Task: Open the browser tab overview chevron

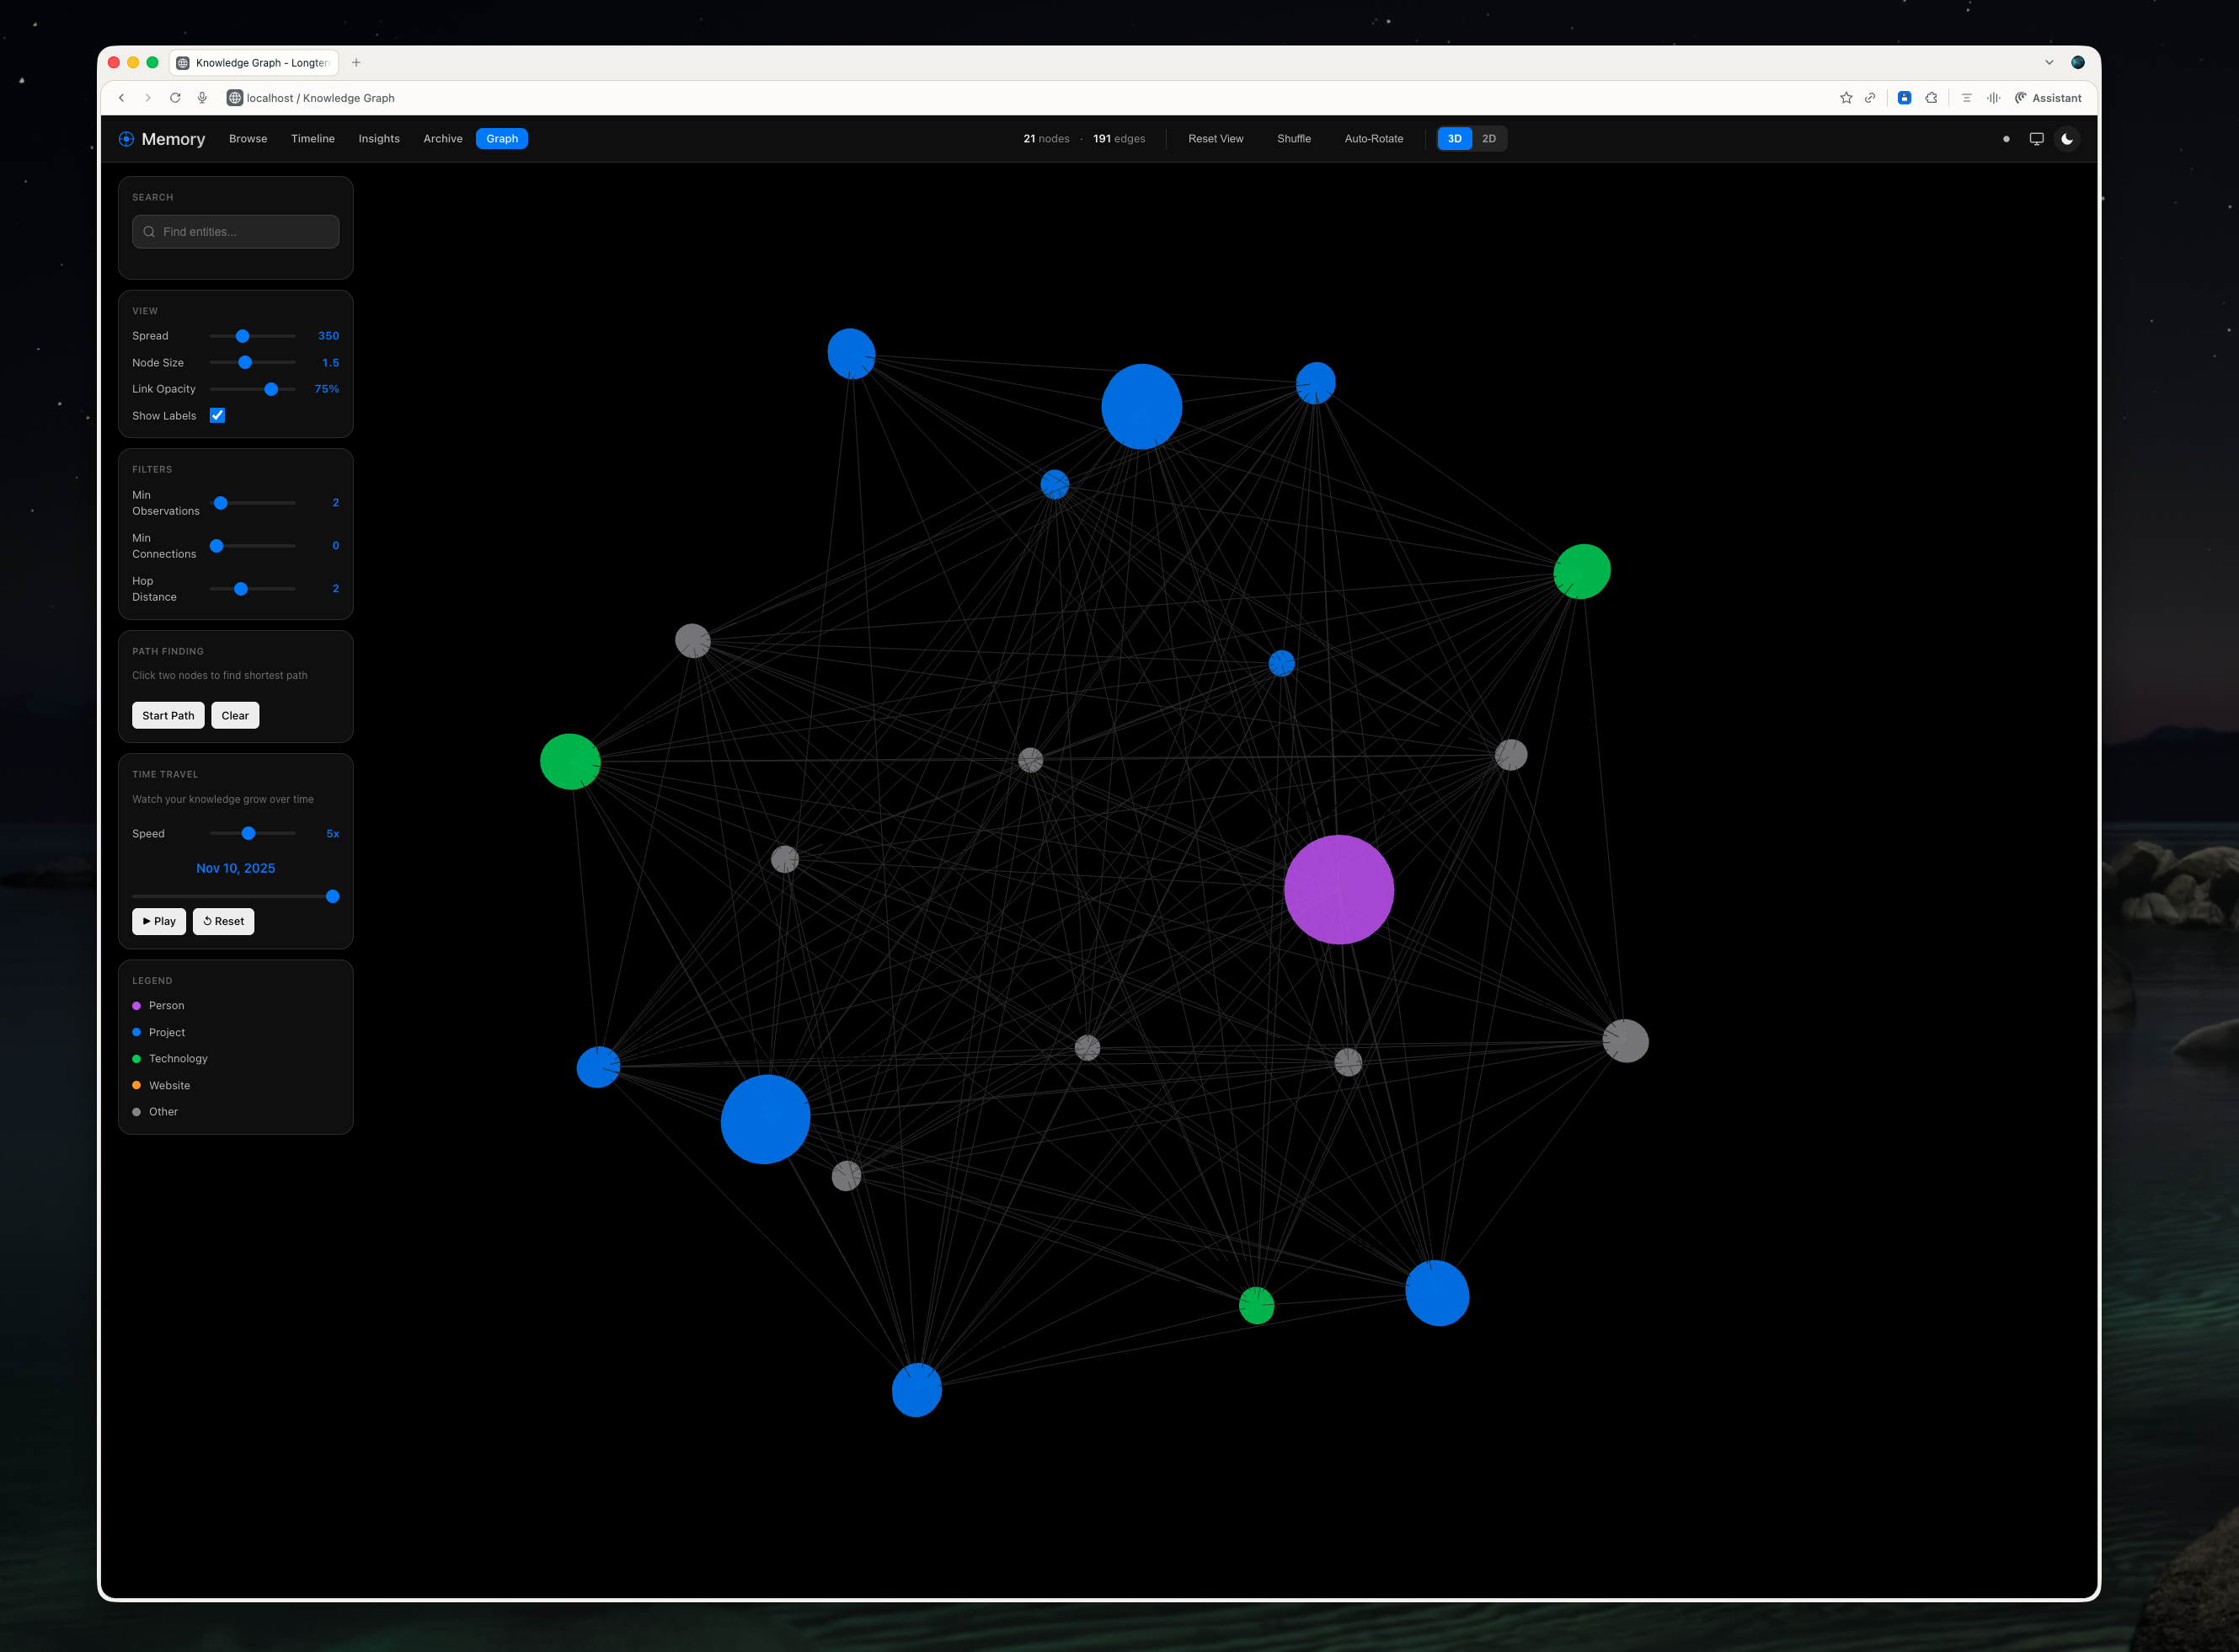Action: 2049,62
